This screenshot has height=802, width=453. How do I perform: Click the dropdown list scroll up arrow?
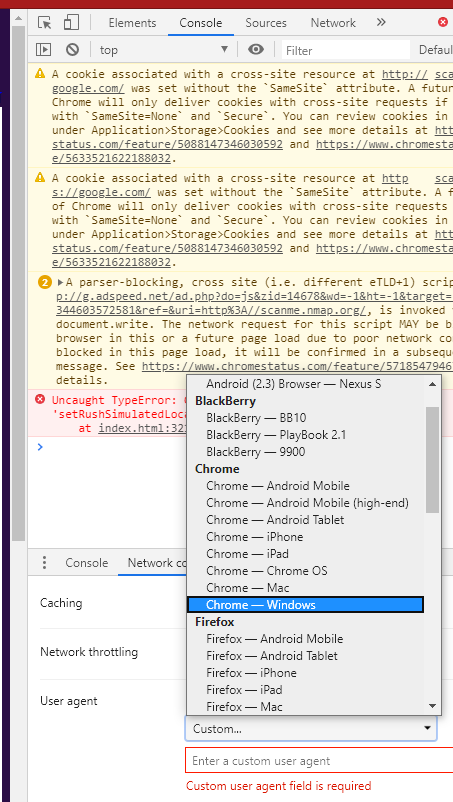pyautogui.click(x=433, y=384)
